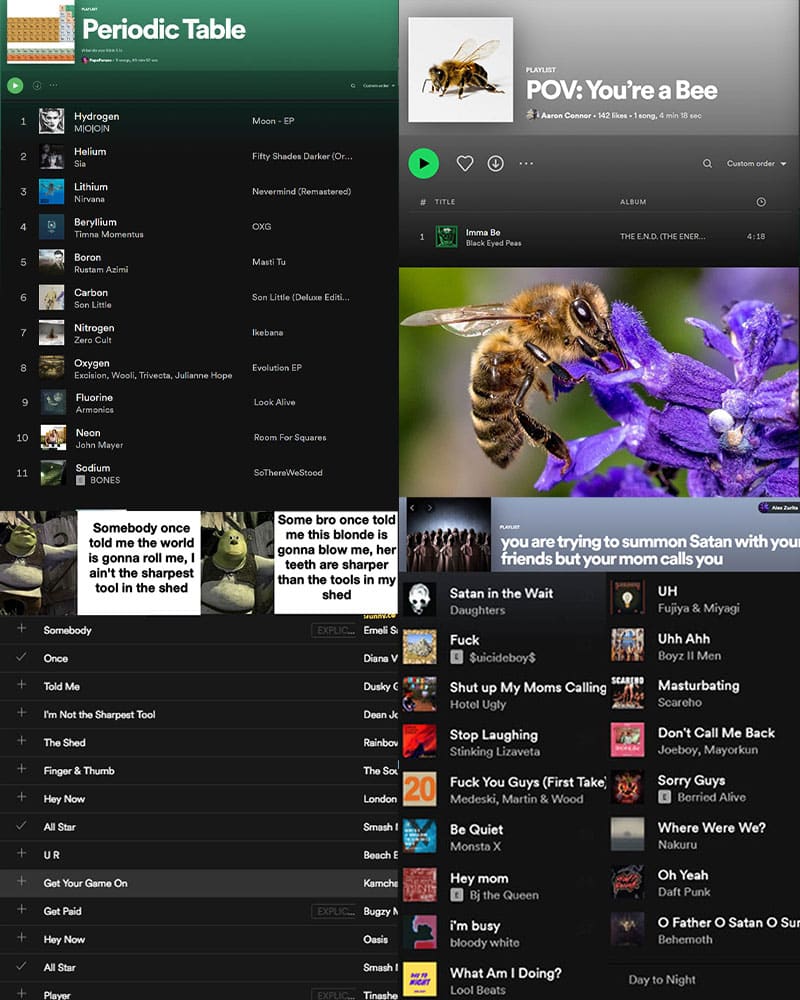The height and width of the screenshot is (1000, 800).
Task: Go back using the left arrow in Satan playlist
Action: (x=413, y=508)
